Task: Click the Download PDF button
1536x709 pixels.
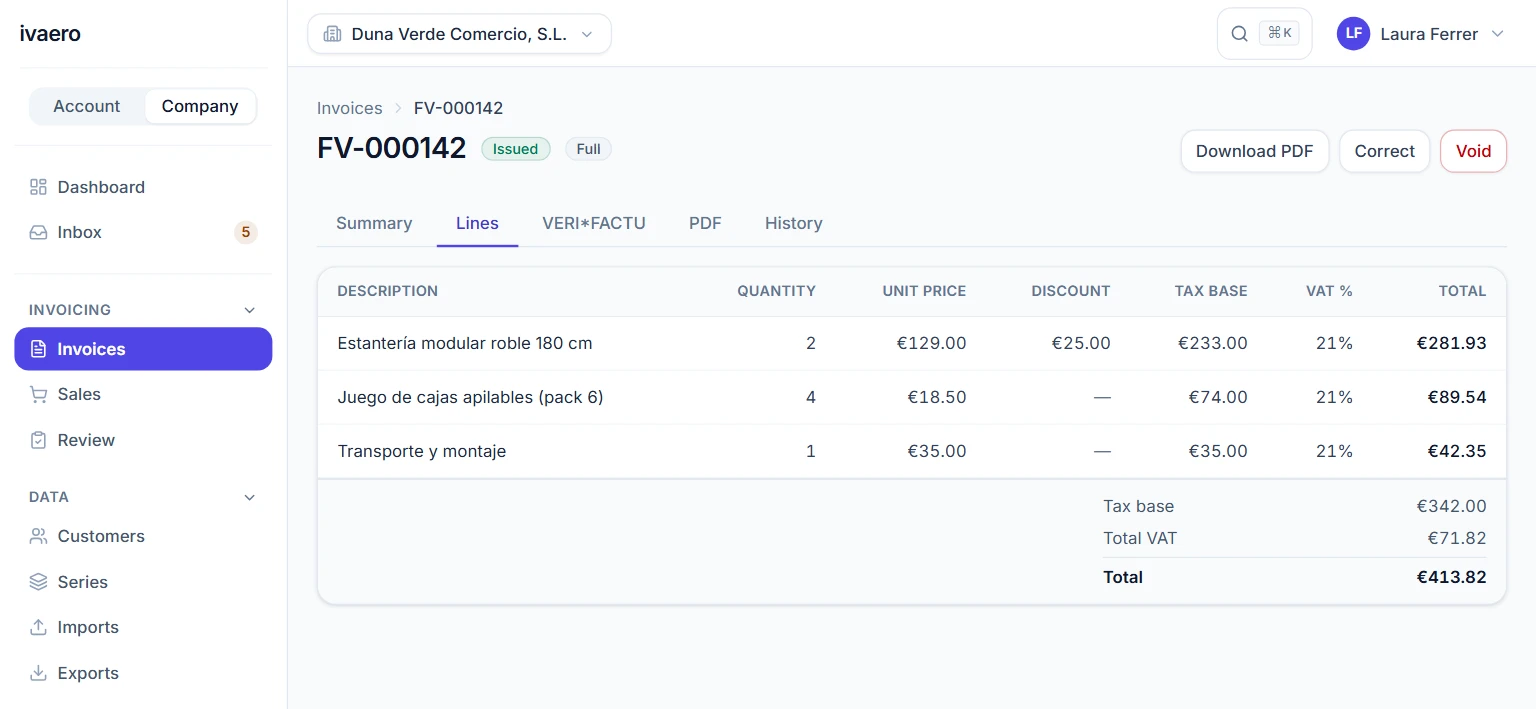Action: (x=1255, y=151)
